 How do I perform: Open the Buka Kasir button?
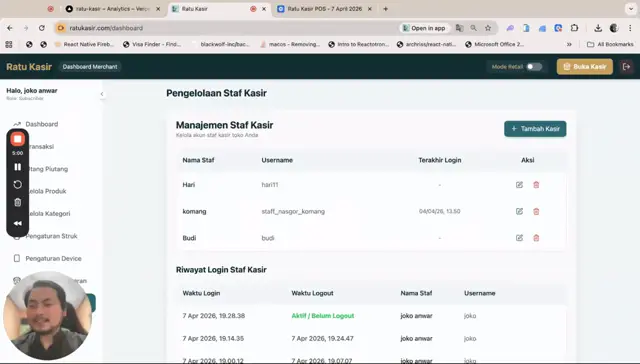584,67
